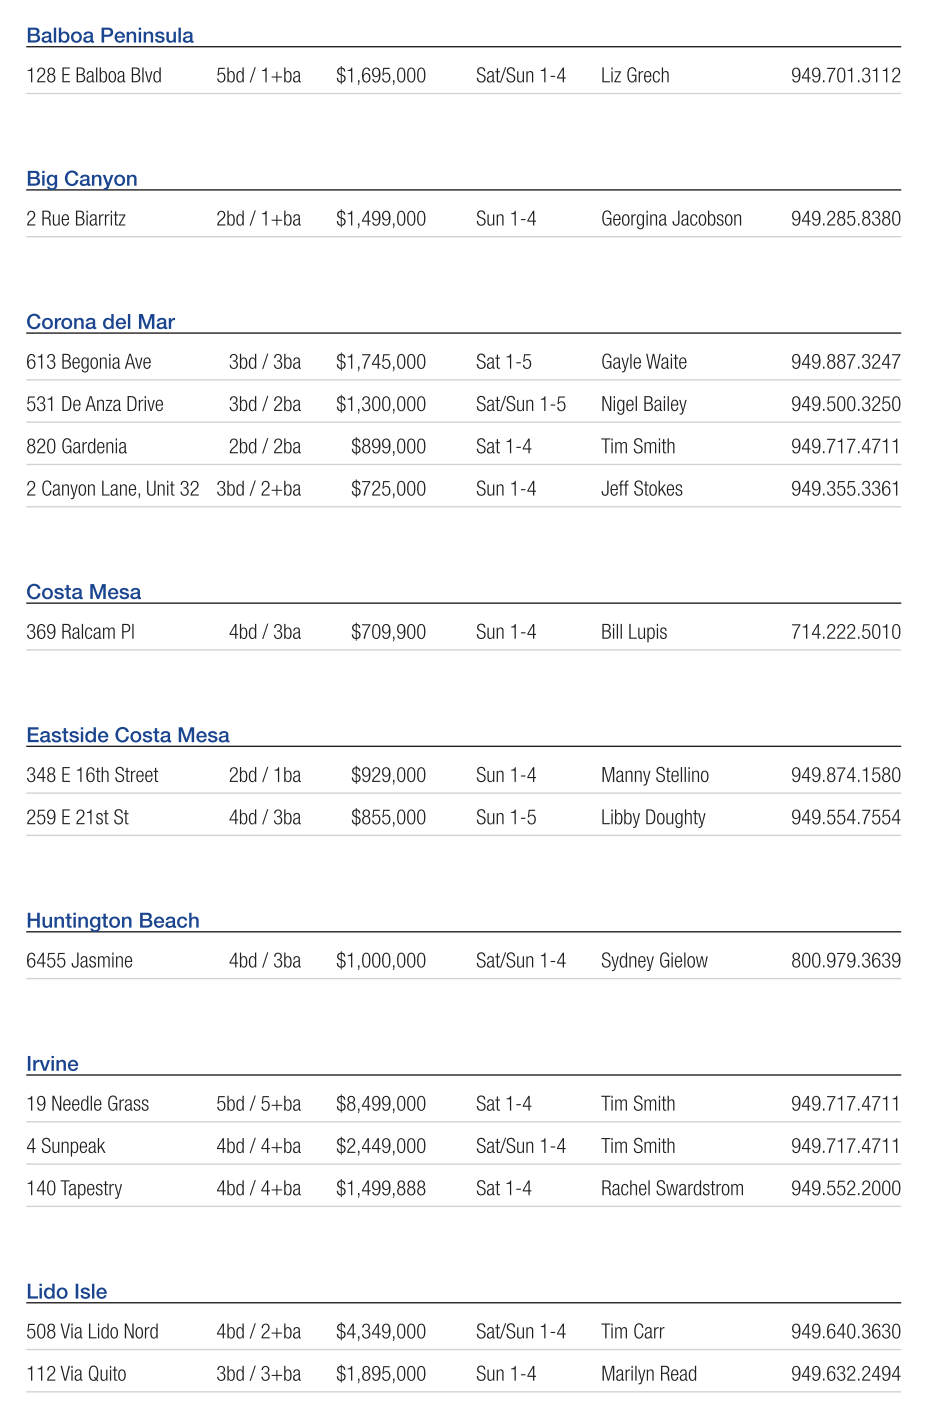Screen dimensions: 937x1418
Task: Select the 613 Begonia Ave listing address
Action: click(89, 362)
